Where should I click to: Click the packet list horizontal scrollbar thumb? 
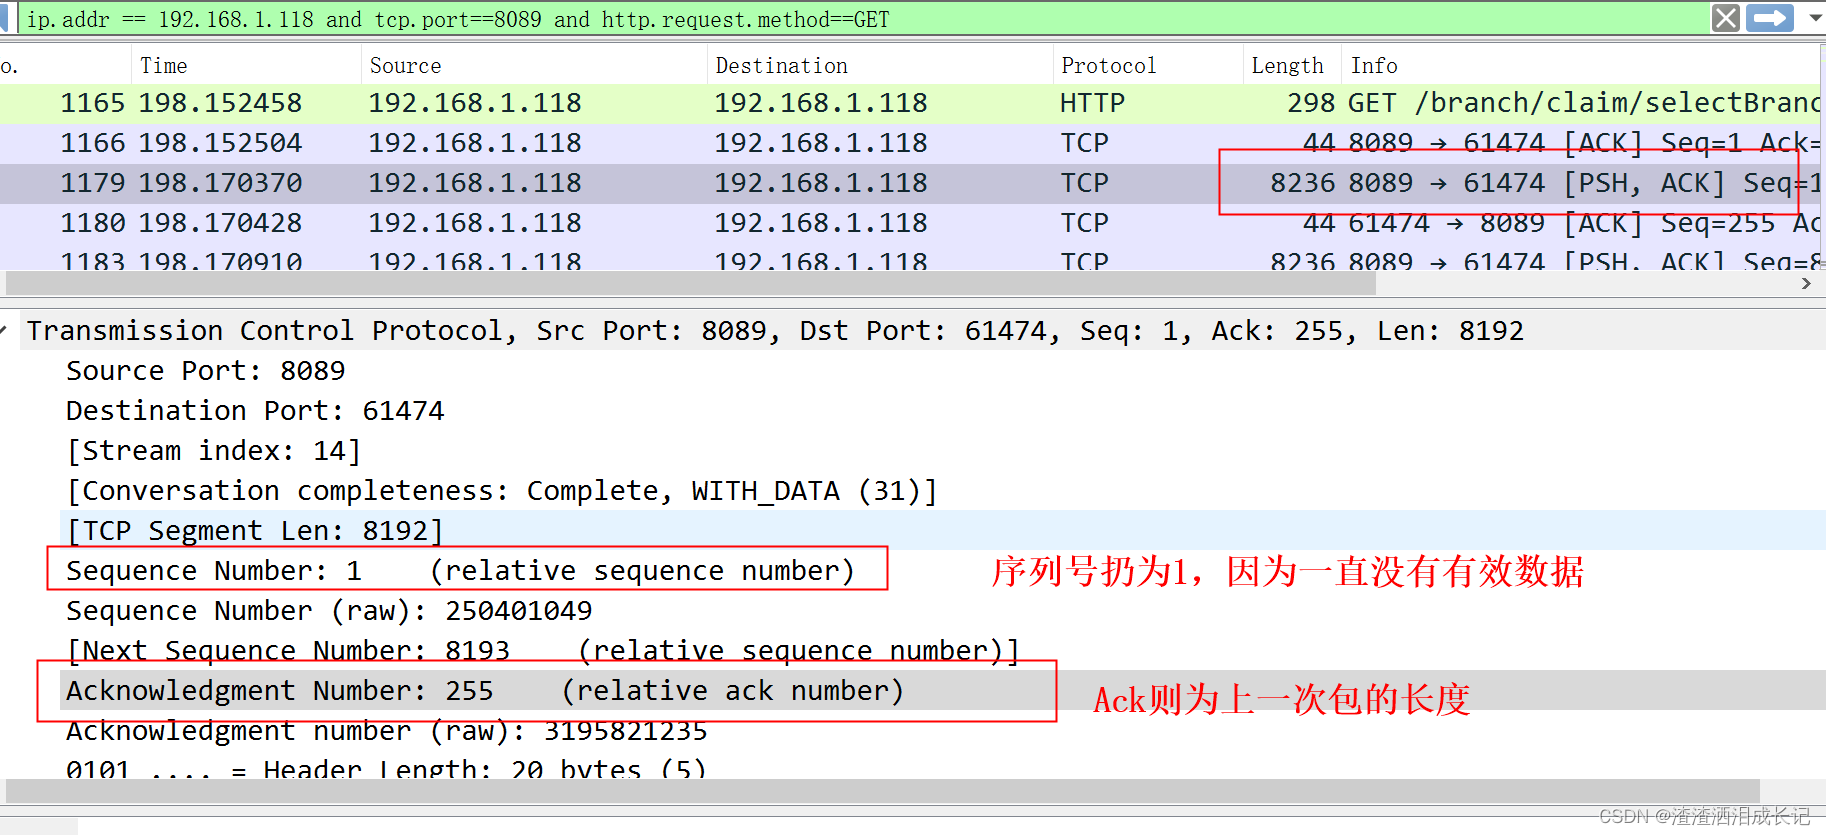point(690,284)
